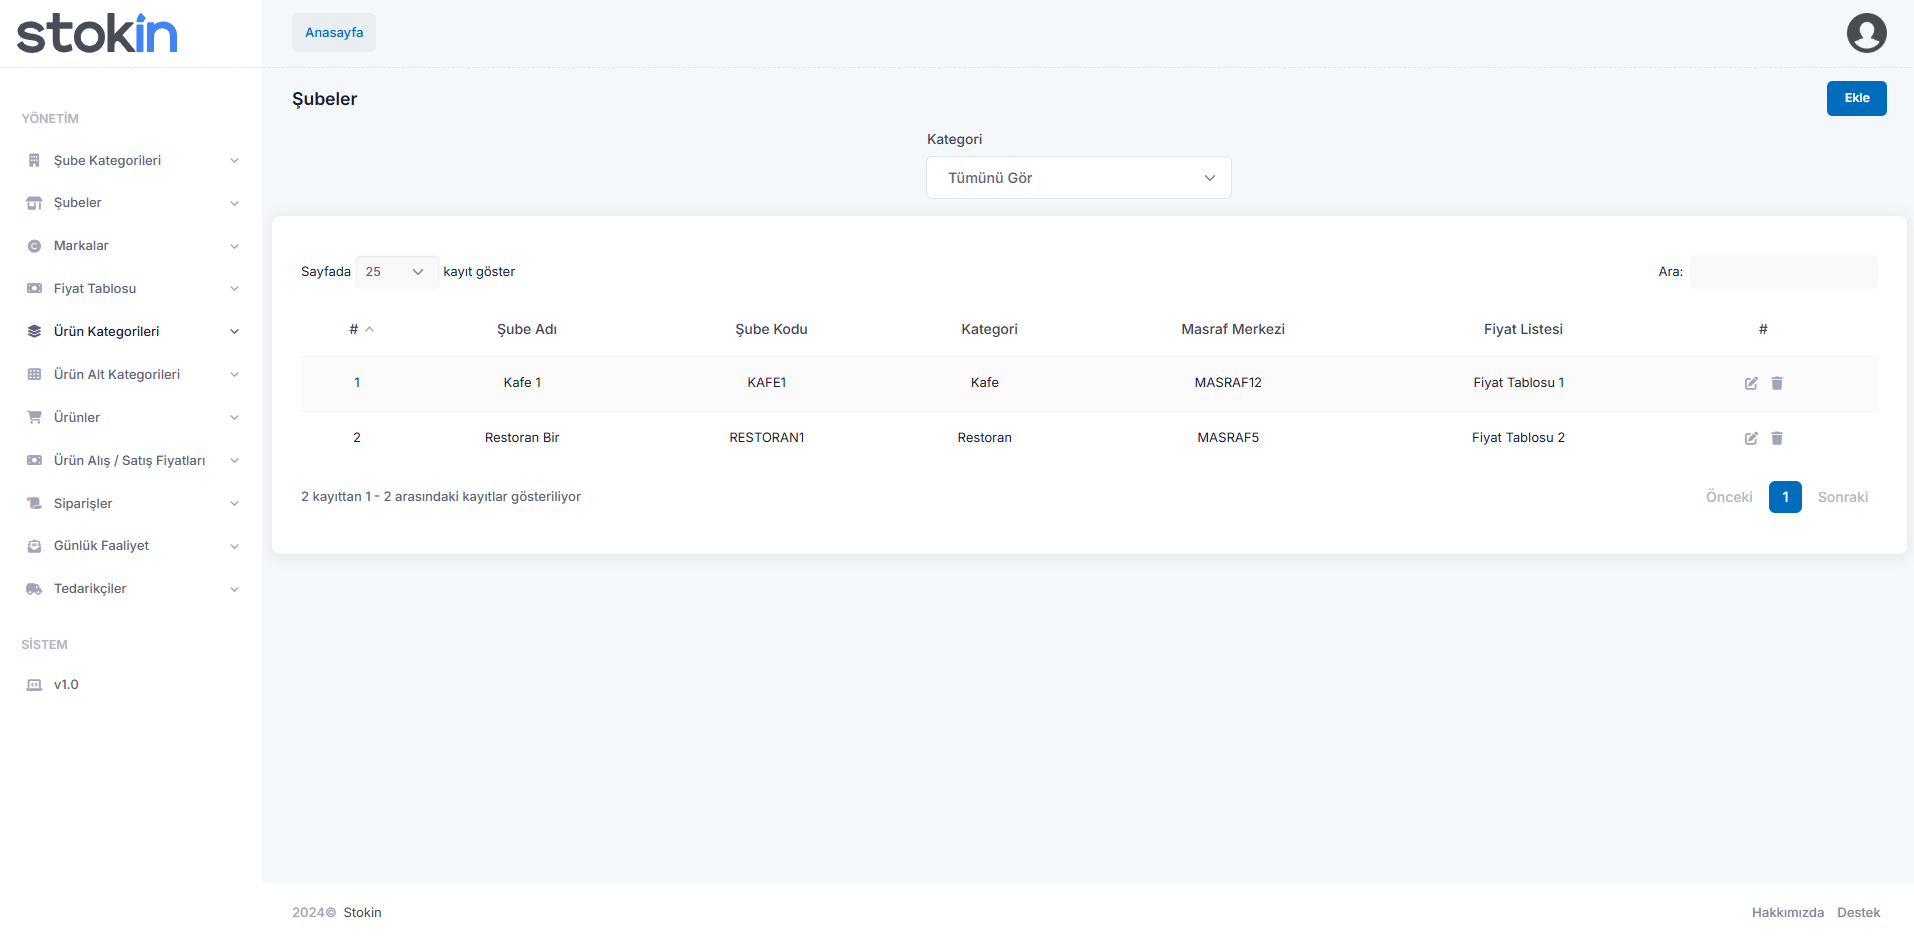The image size is (1914, 939).
Task: Open the records per page dropdown
Action: tap(396, 272)
